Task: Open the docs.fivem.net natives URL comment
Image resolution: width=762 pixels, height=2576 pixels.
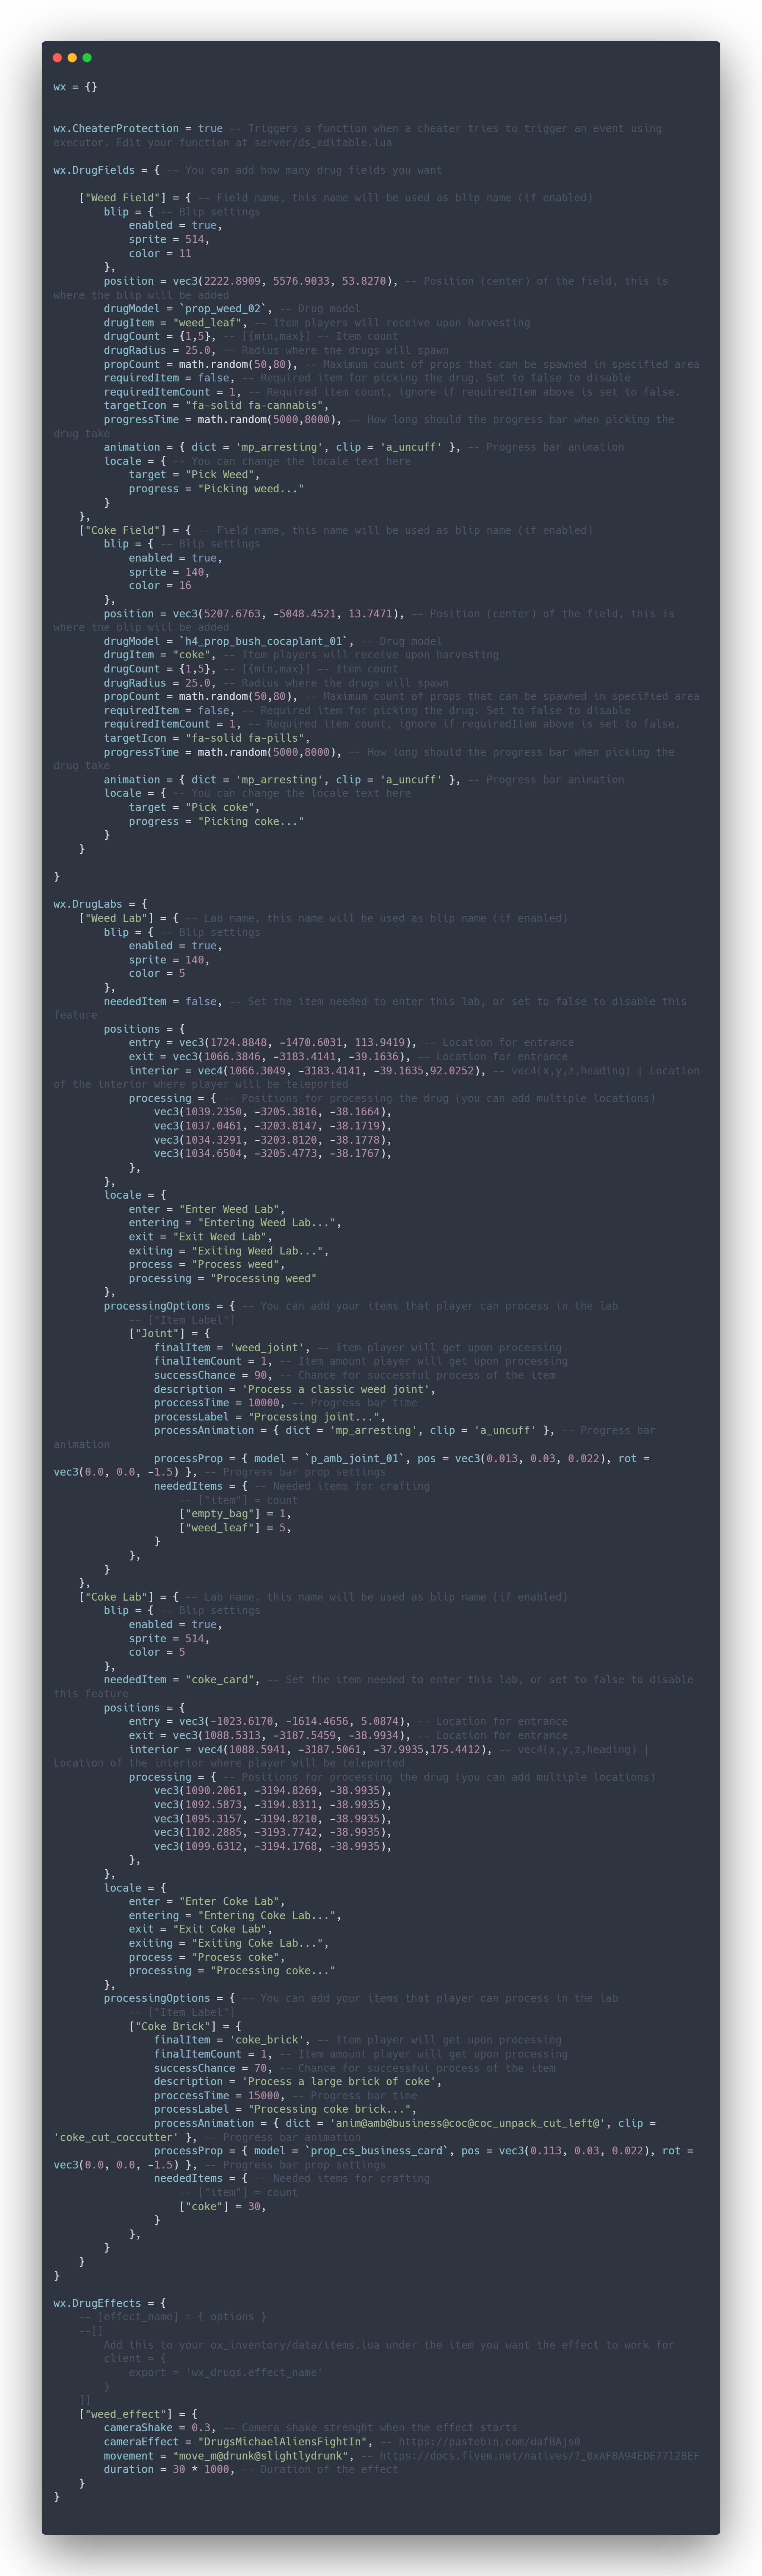Action: tap(539, 2455)
